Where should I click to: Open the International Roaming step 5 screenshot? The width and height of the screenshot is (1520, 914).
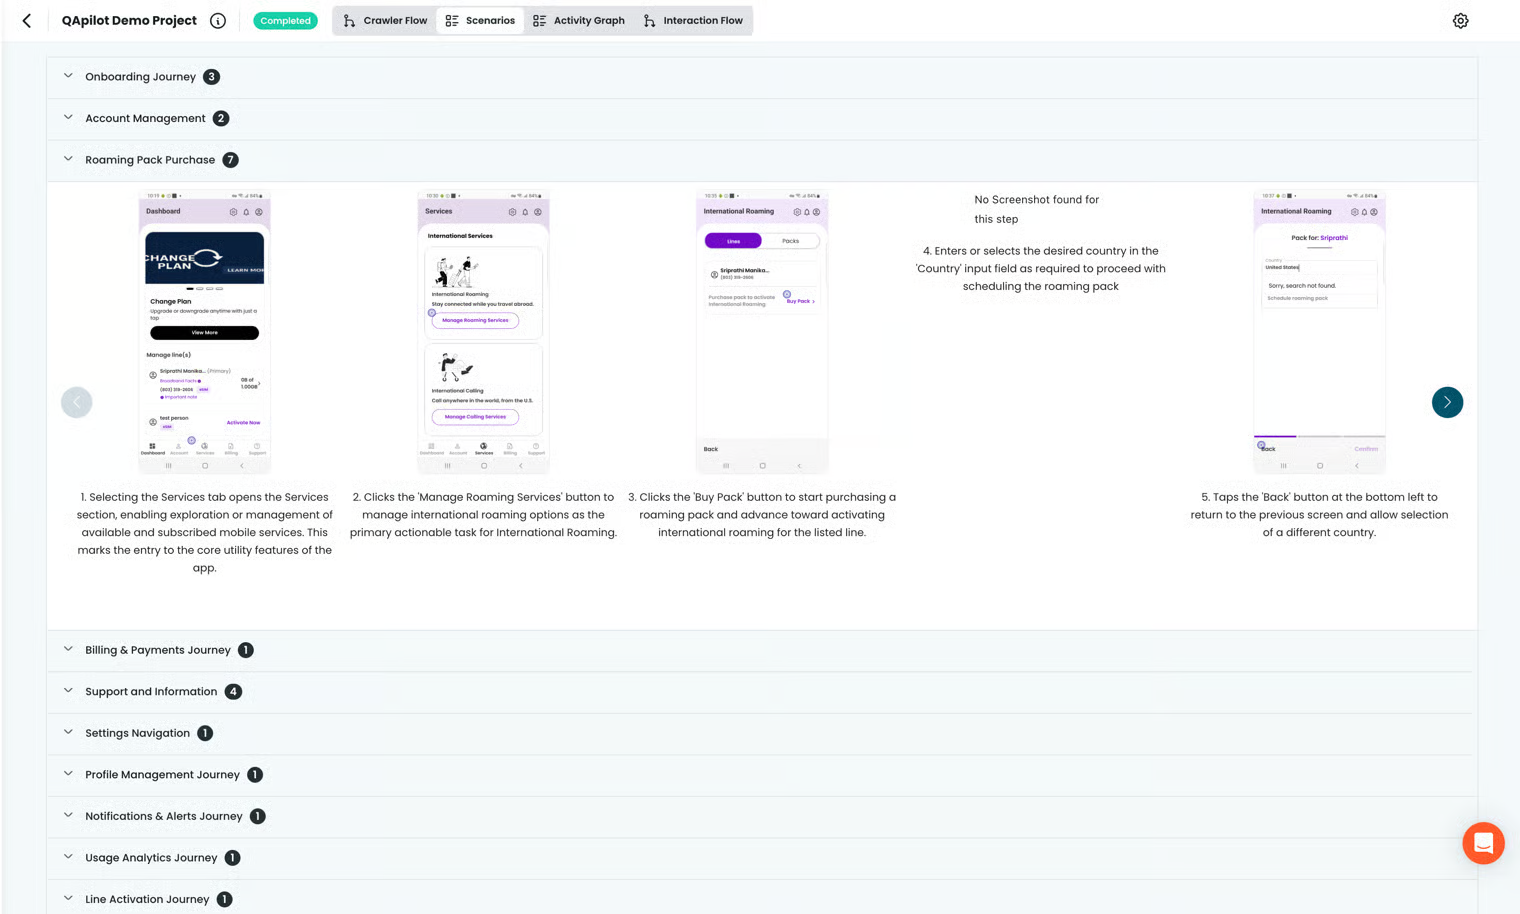1319,332
